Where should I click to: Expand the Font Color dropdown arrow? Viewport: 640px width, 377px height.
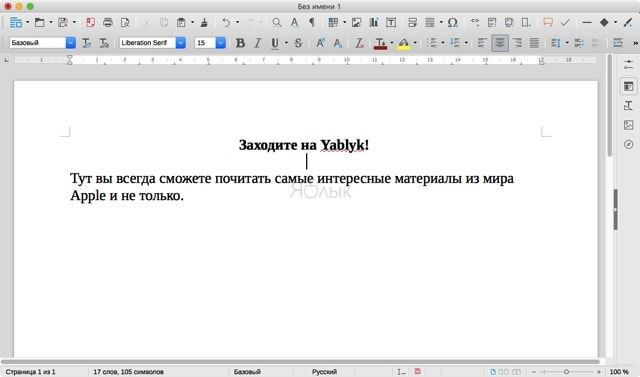(x=391, y=43)
